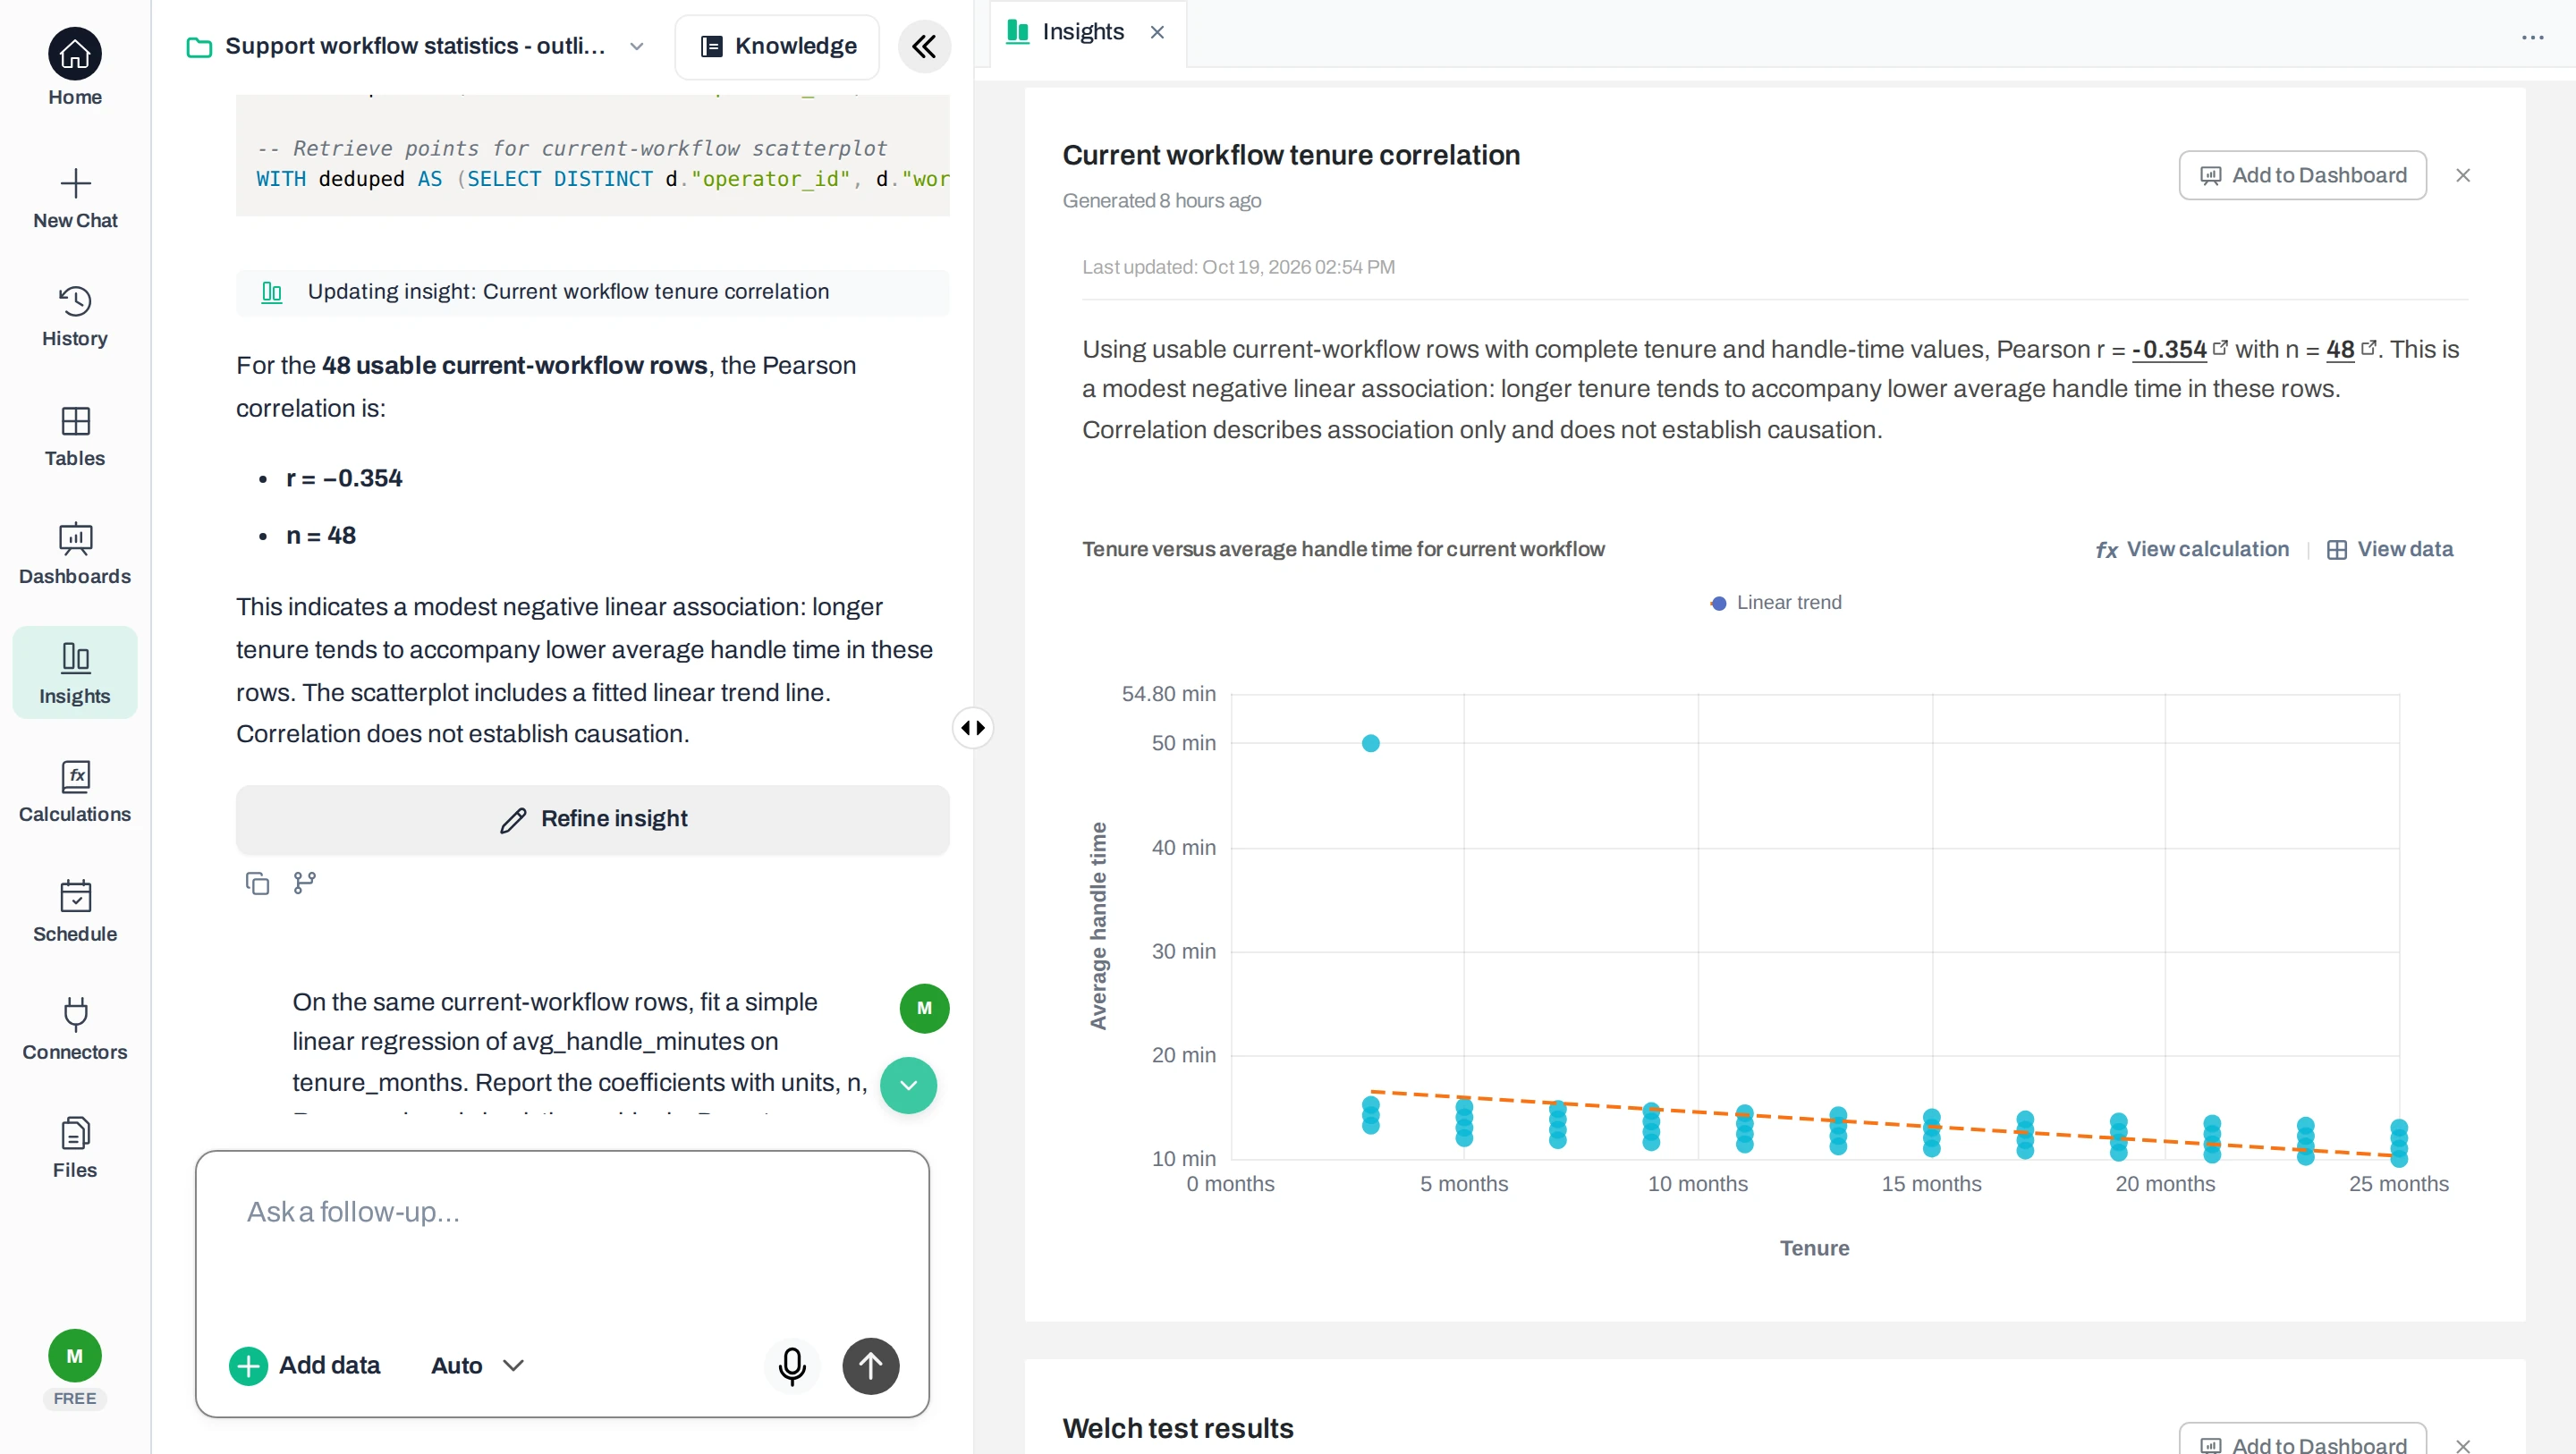Open the Files section
The height and width of the screenshot is (1454, 2576).
tap(75, 1148)
